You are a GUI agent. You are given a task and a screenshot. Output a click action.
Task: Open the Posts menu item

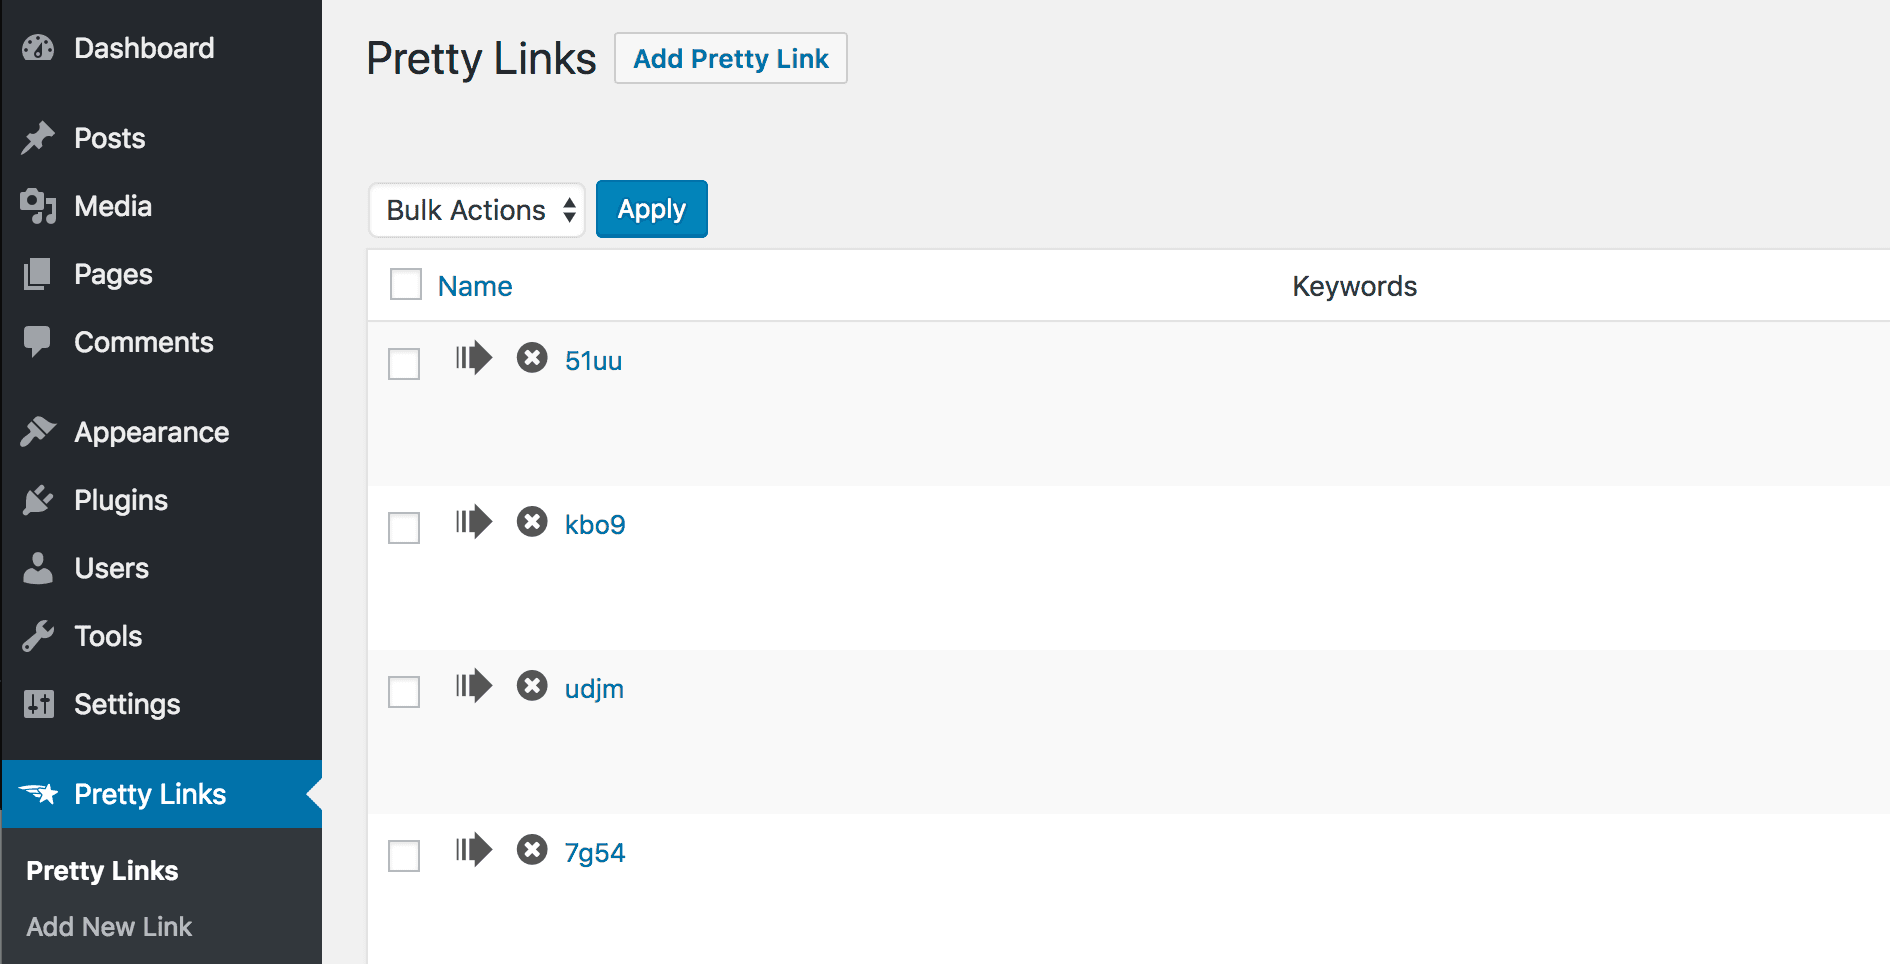point(108,137)
